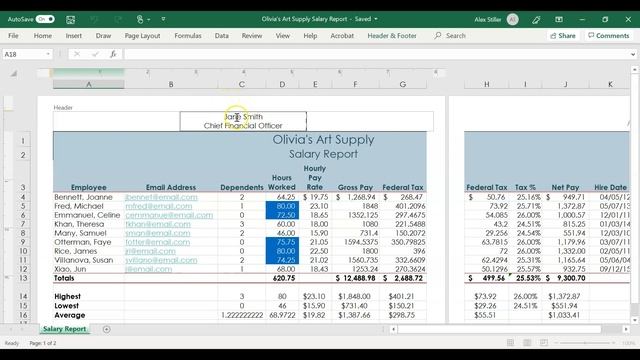Expand the Name Box dropdown arrow
Image resolution: width=640 pixels, height=360 pixels.
tap(48, 54)
